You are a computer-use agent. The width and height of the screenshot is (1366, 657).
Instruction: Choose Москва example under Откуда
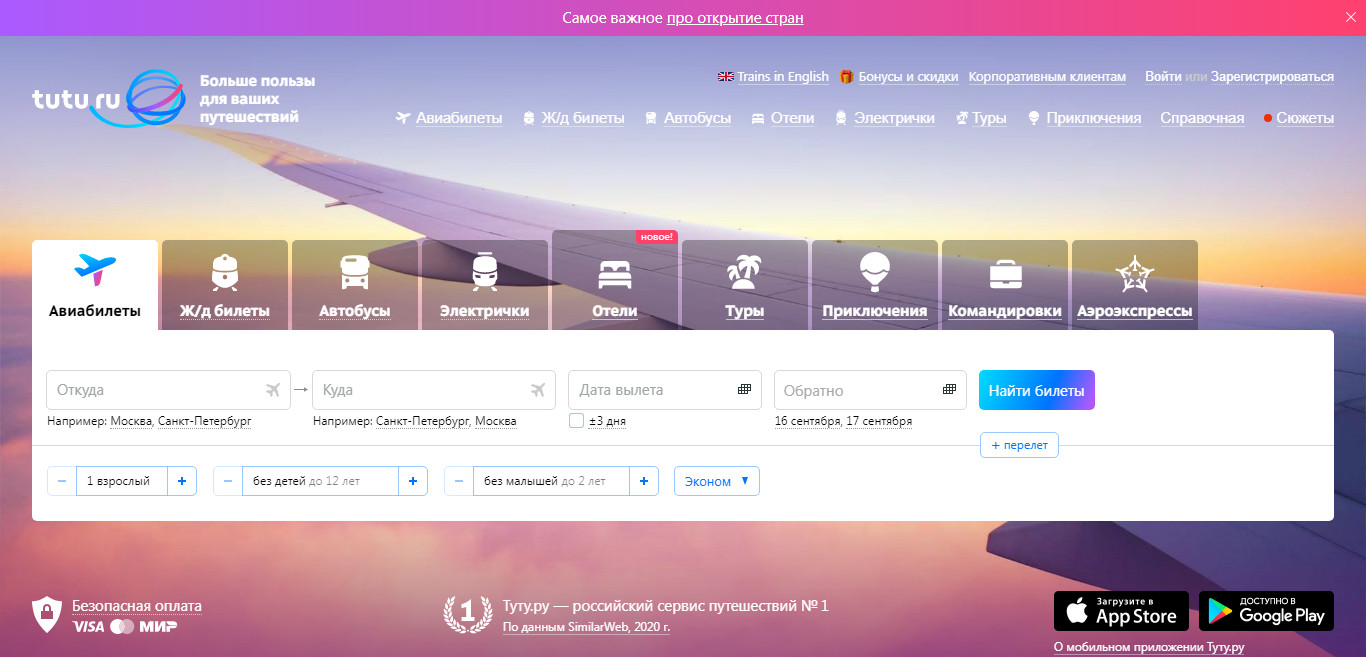point(132,421)
